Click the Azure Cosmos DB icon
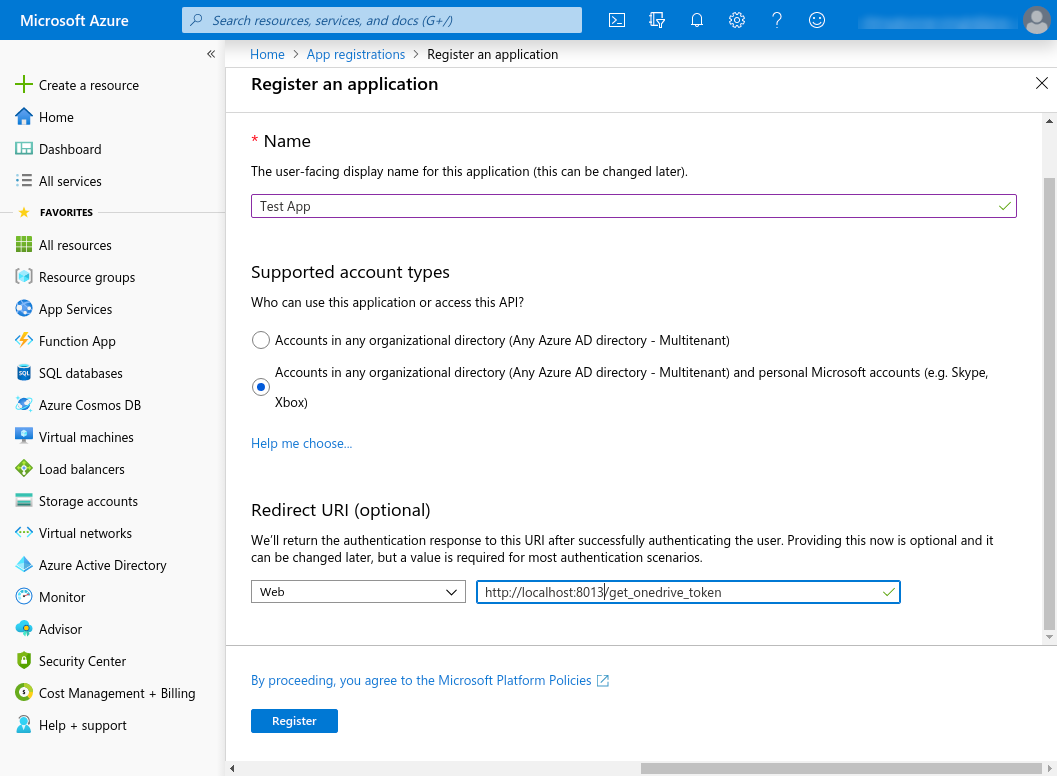This screenshot has height=776, width=1057. [24, 404]
